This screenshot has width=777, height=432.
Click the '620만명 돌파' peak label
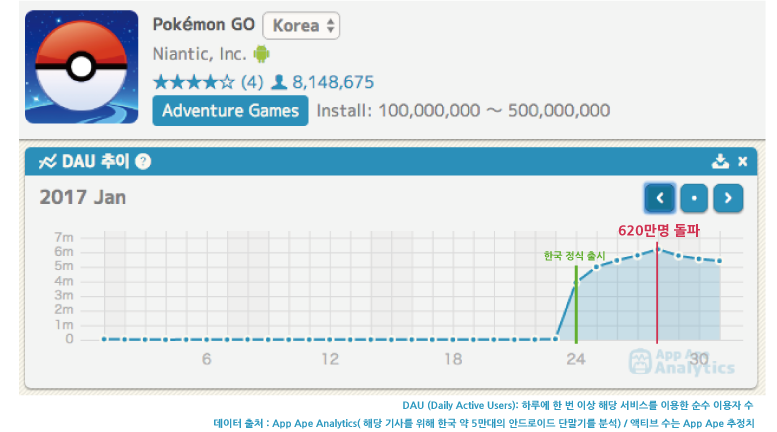(x=659, y=230)
